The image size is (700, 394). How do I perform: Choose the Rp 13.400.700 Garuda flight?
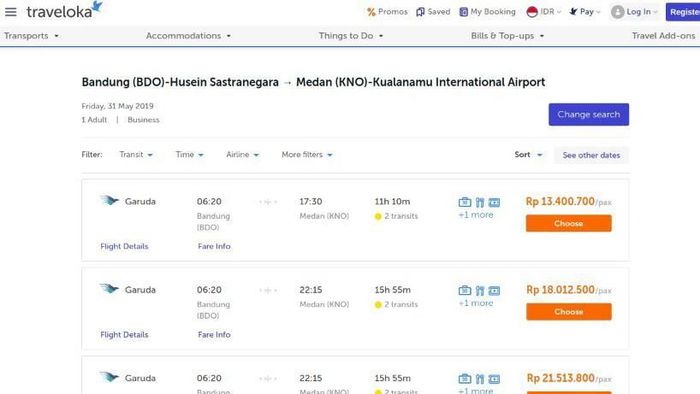[x=568, y=223]
